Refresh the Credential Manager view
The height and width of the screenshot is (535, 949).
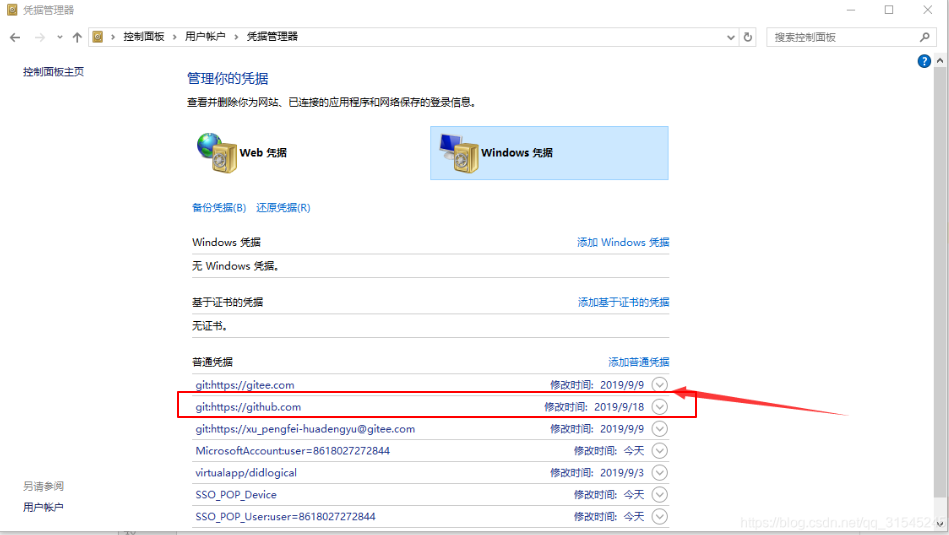click(x=748, y=37)
